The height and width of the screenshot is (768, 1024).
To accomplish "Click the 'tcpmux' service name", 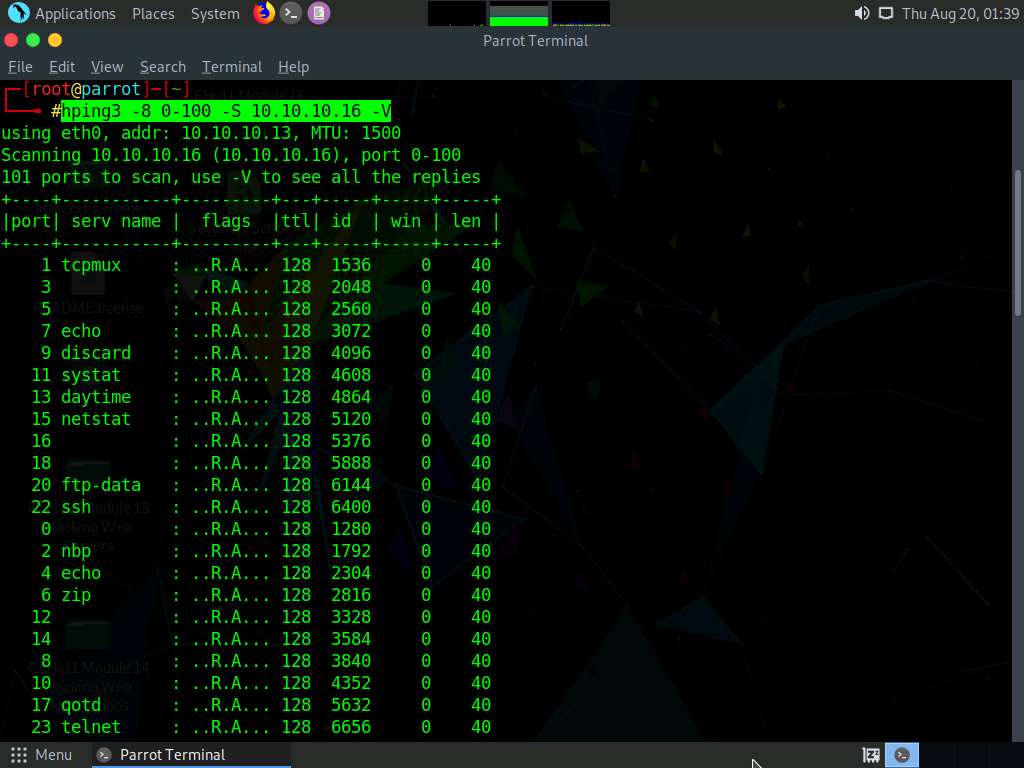I will click(91, 265).
